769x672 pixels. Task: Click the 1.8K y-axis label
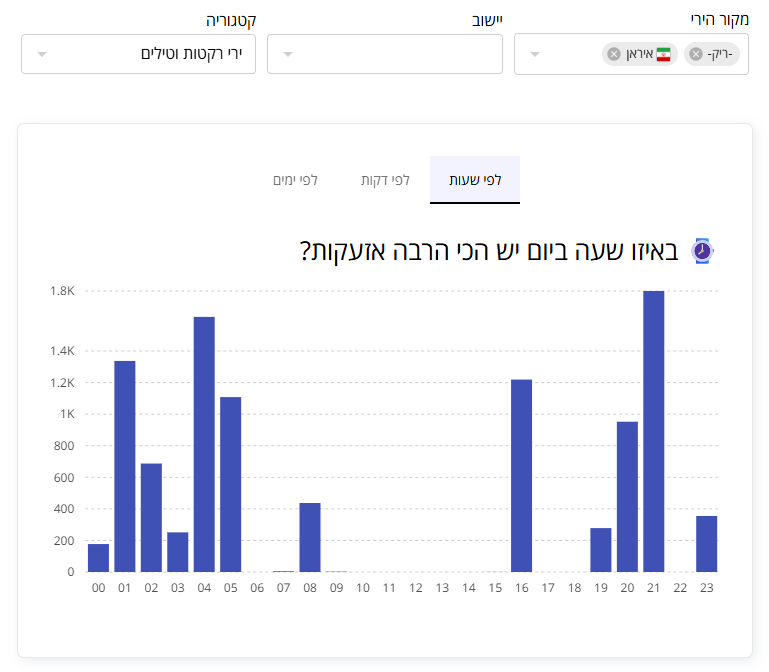coord(62,291)
